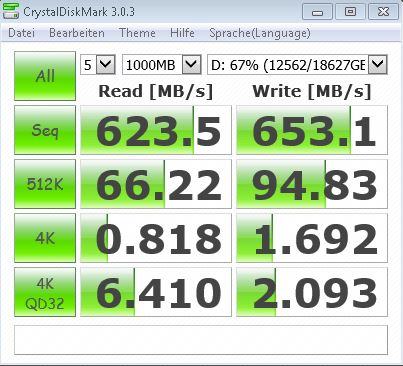Screen dimensions: 403x366
Task: Run the 4K QD32 test
Action: [45, 292]
